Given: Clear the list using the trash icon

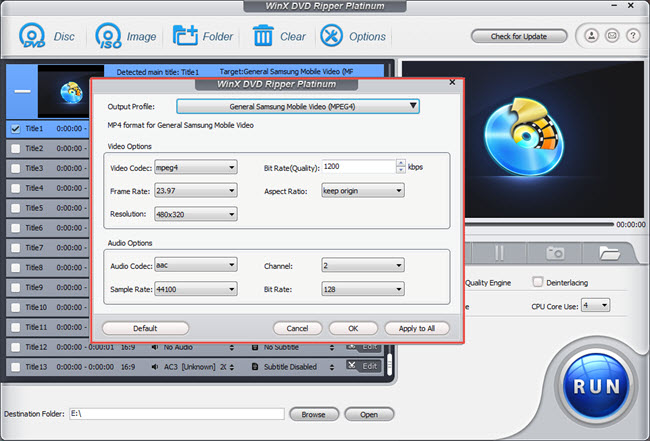Looking at the screenshot, I should tap(263, 36).
